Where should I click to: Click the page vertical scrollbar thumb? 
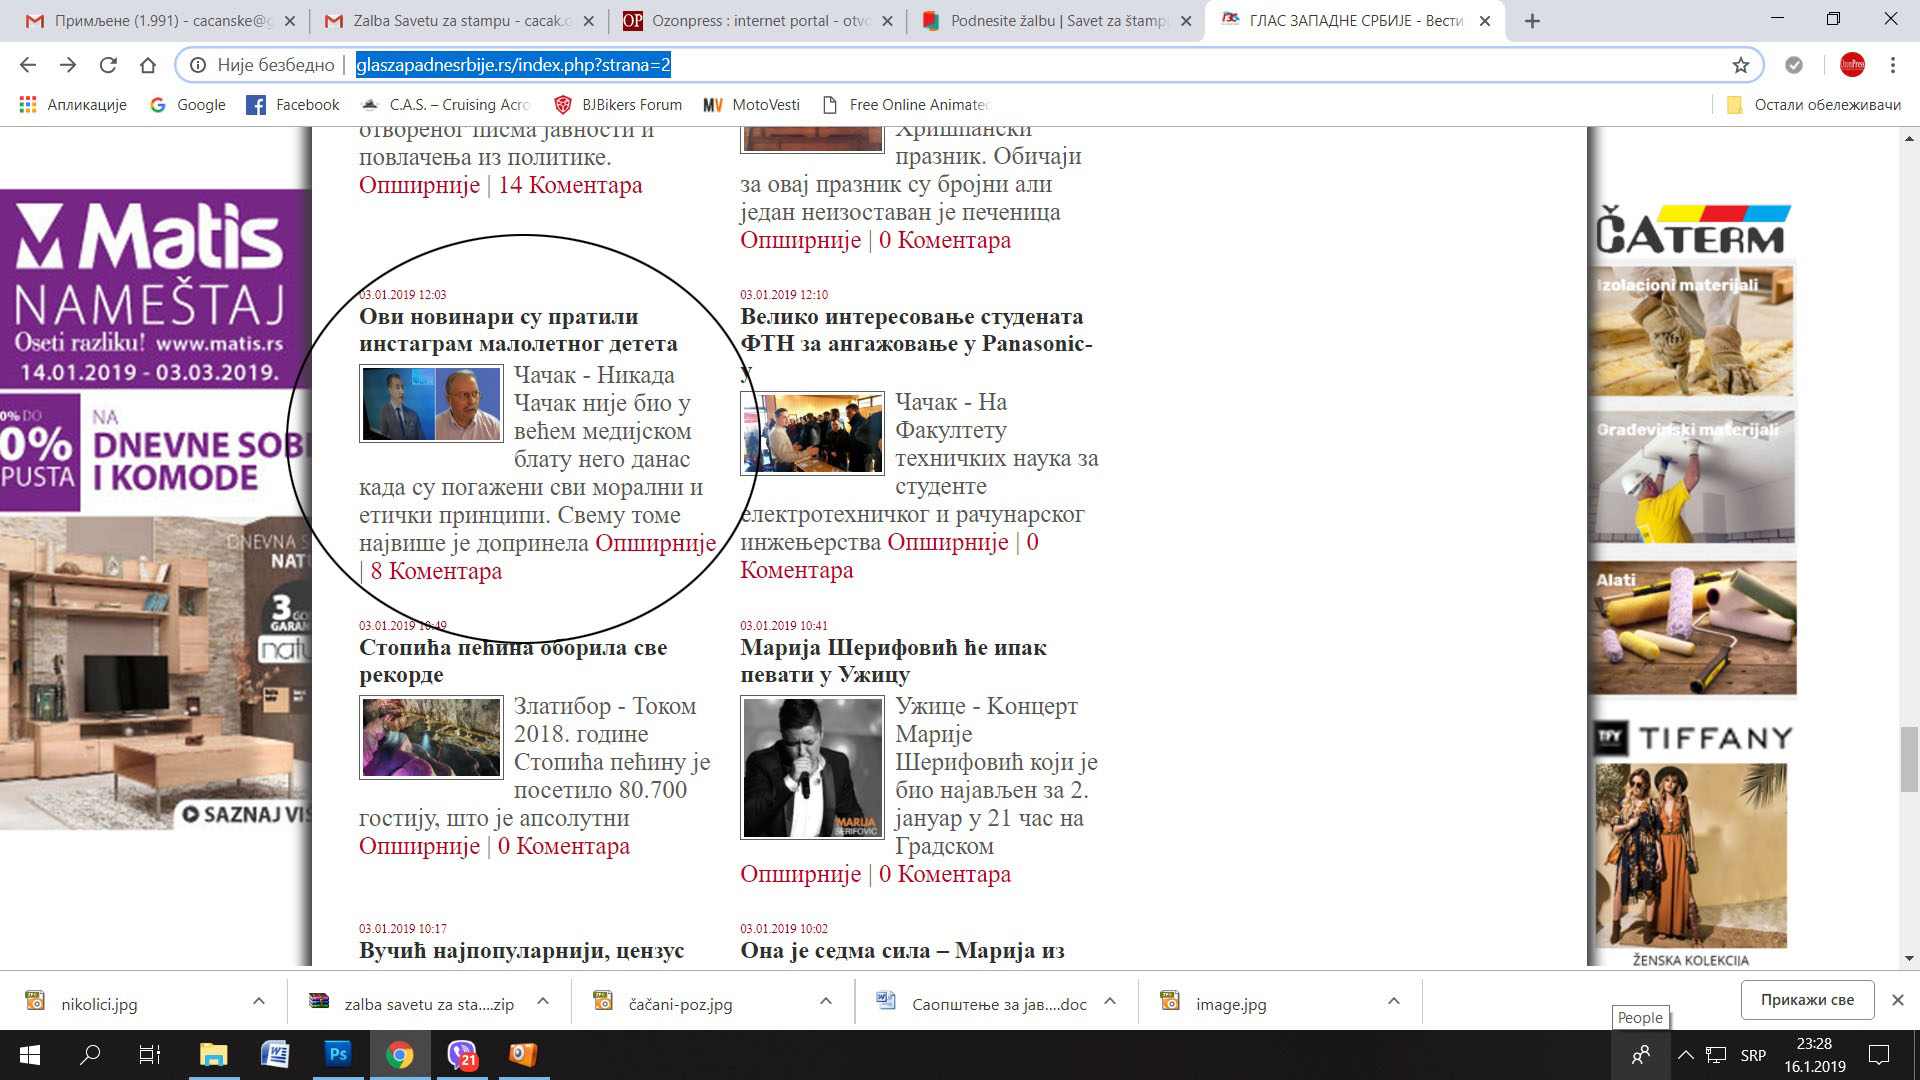pos(1909,759)
